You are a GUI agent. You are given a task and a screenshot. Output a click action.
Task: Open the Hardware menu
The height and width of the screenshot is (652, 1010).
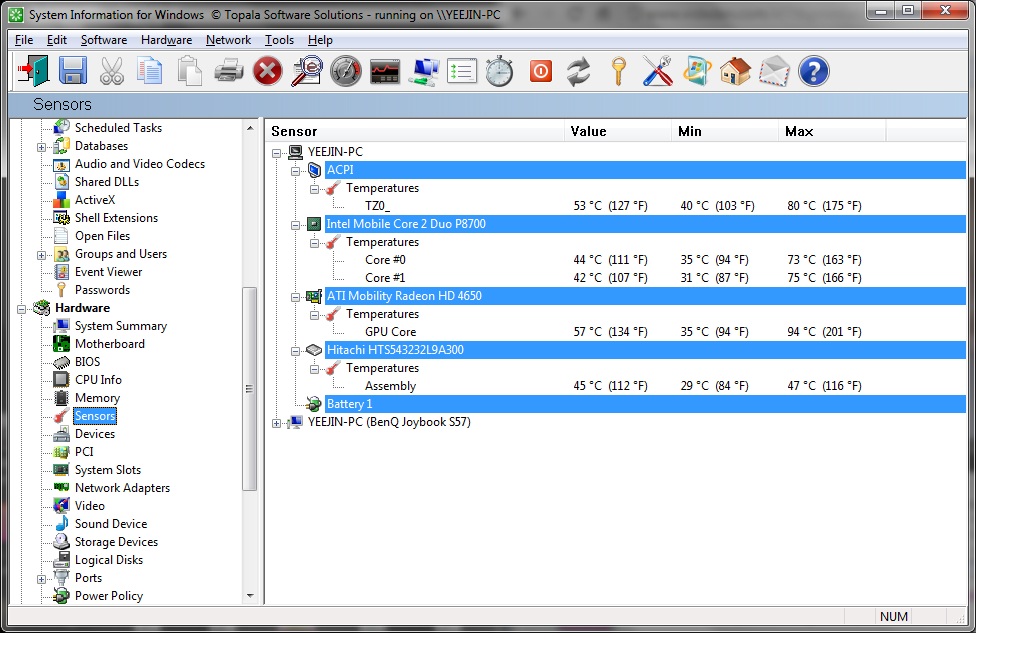click(166, 40)
